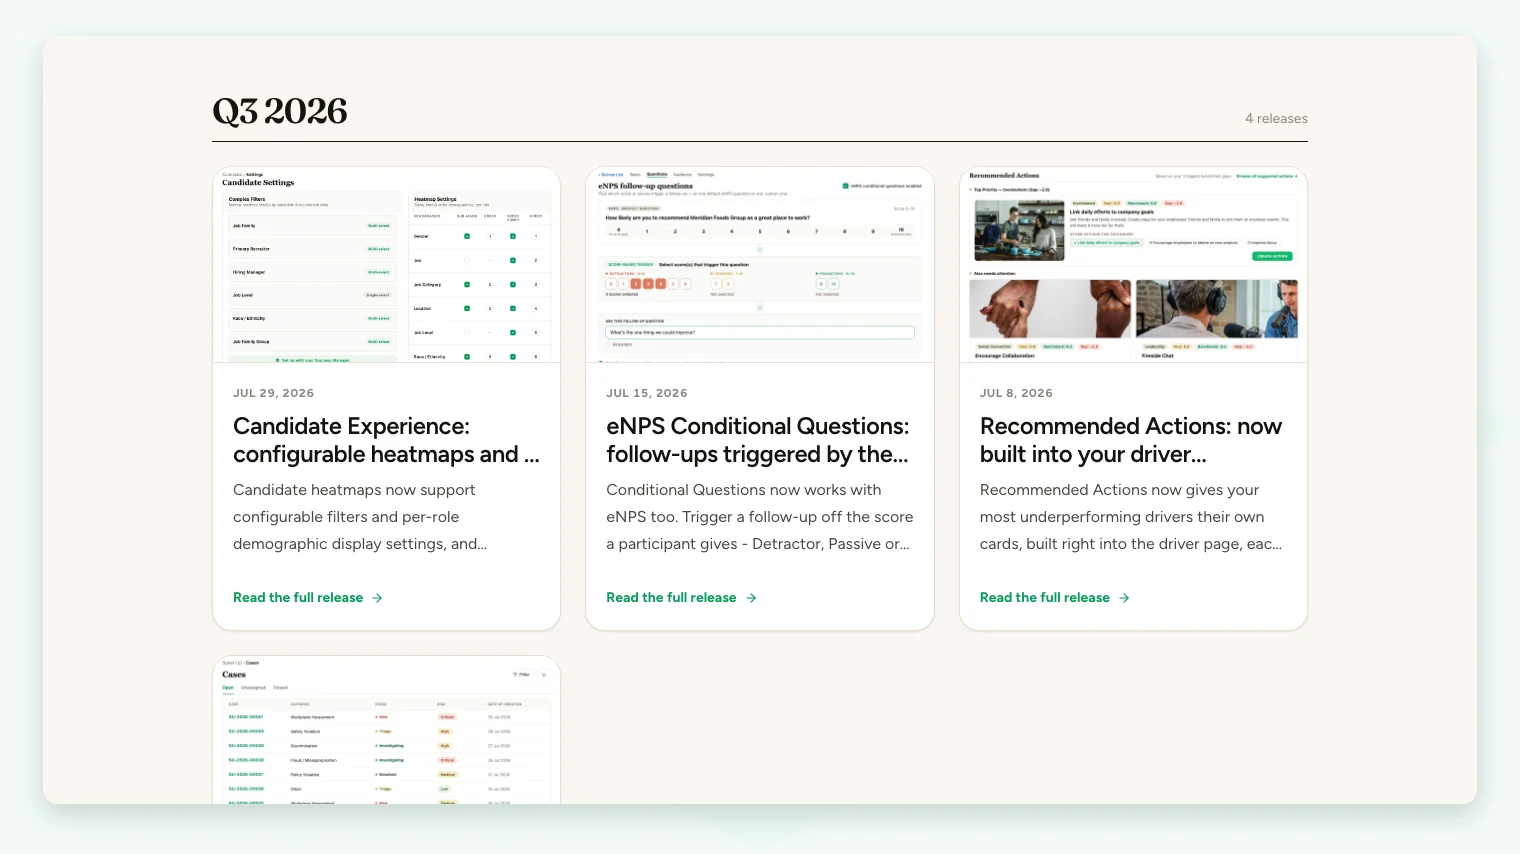Screen dimensions: 1520x854
Task: Open the Cases table screenshot thumbnail
Action: pyautogui.click(x=387, y=730)
